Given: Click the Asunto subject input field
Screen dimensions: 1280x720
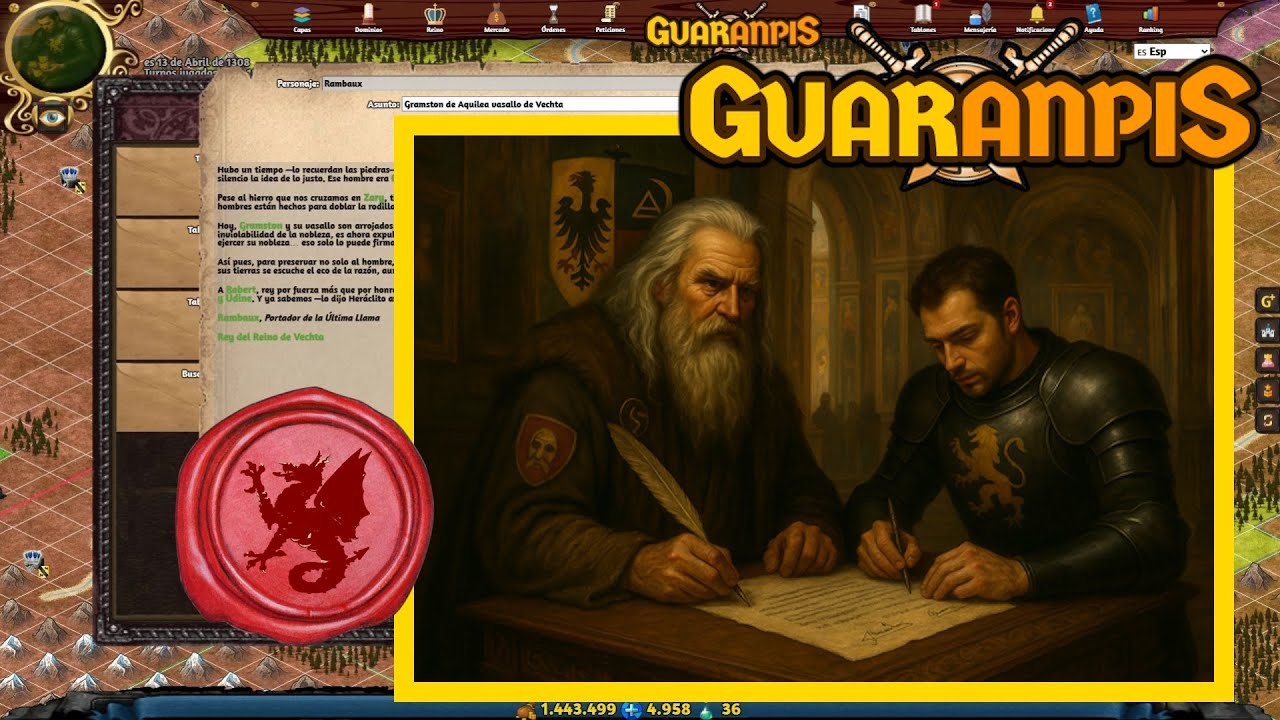Looking at the screenshot, I should (541, 104).
